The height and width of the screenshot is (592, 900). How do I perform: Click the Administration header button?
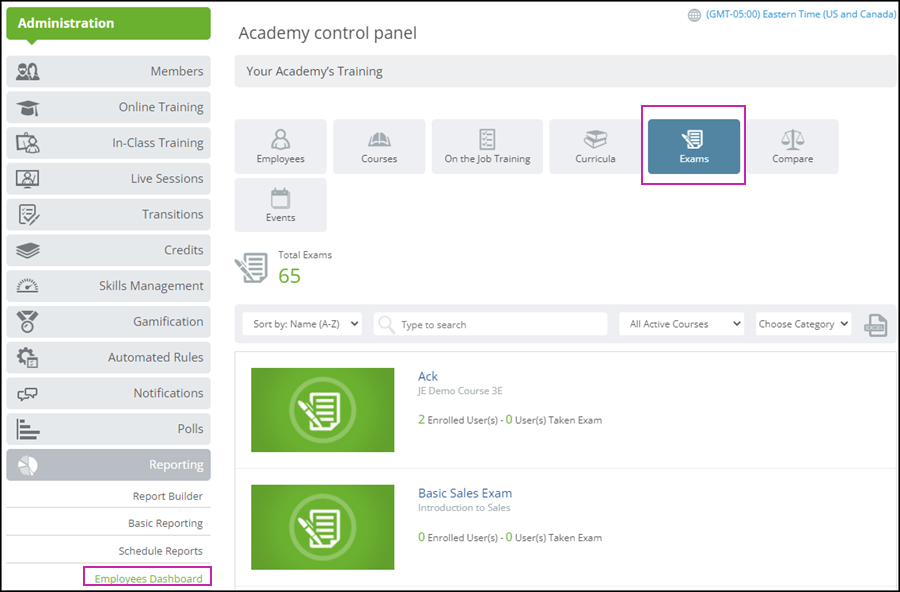tap(108, 24)
